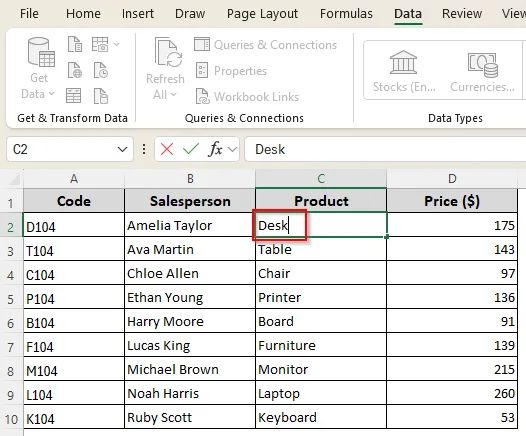Click cell containing Furniture
Image resolution: width=526 pixels, height=436 pixels.
tap(321, 345)
